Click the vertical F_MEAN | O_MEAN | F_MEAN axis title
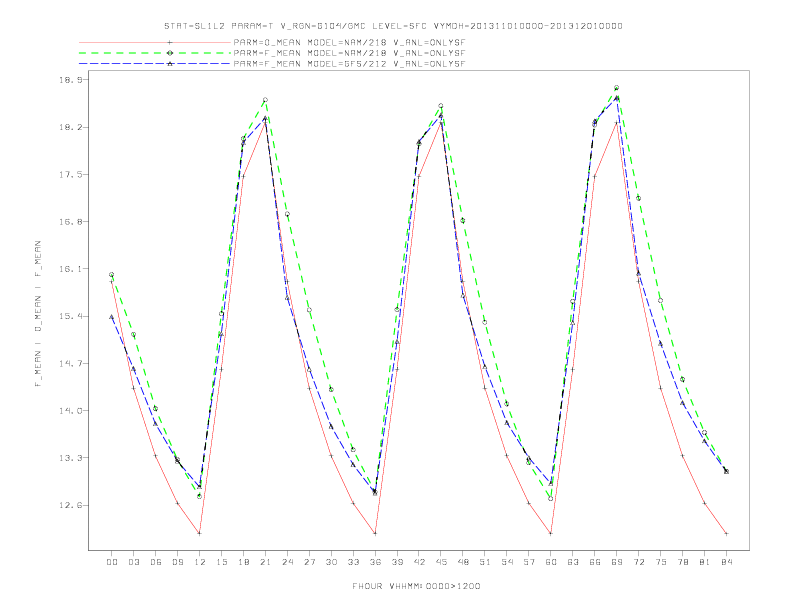The height and width of the screenshot is (612, 792). 38,314
